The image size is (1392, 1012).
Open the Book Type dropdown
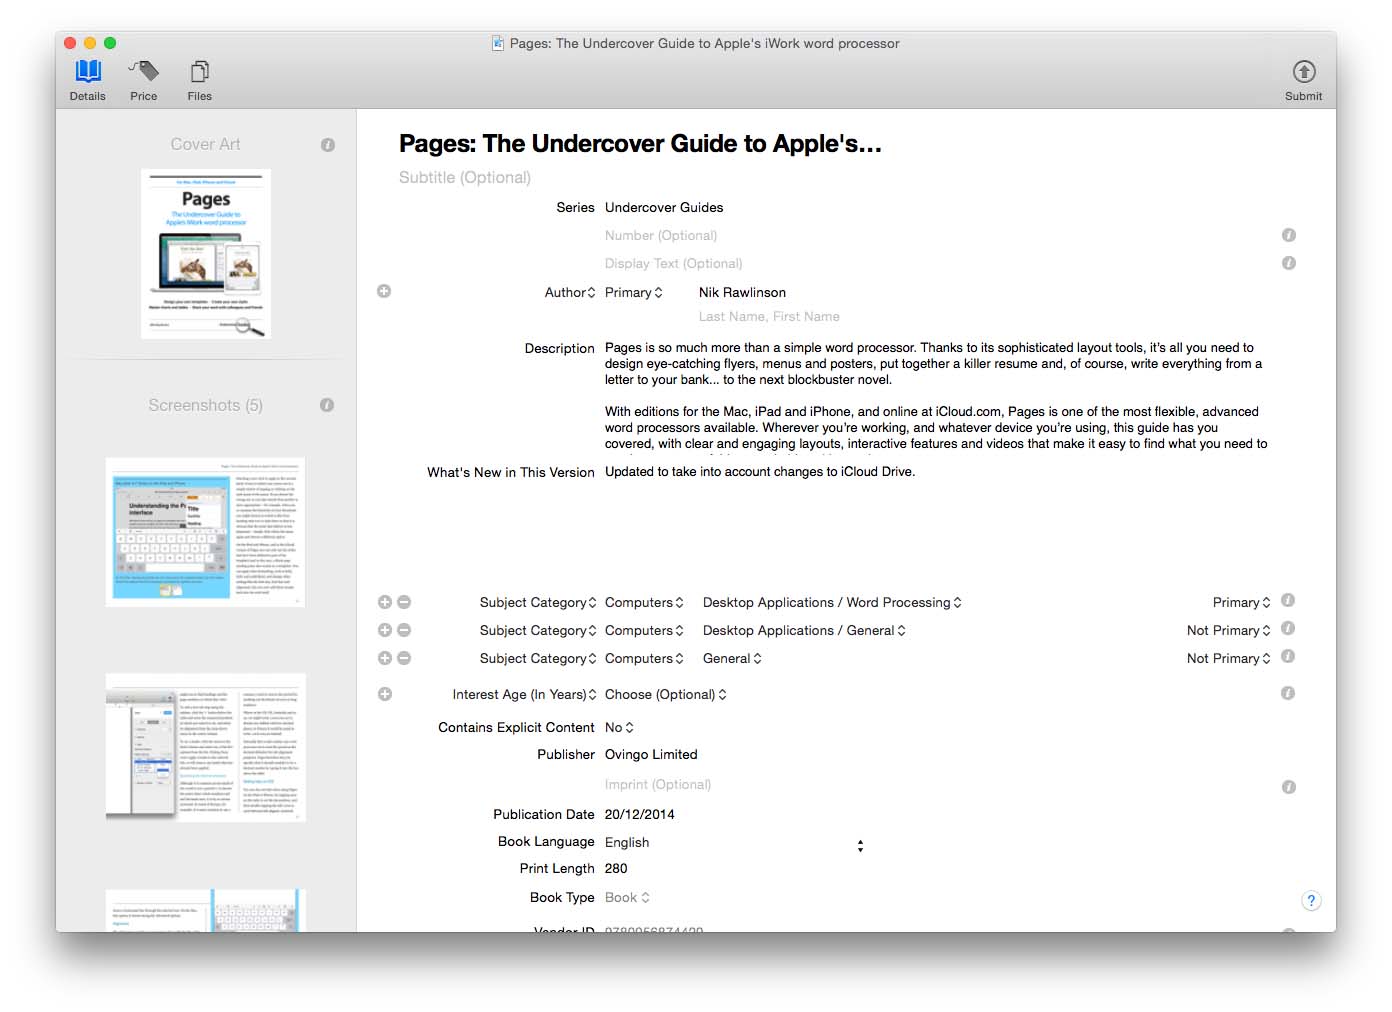[627, 897]
